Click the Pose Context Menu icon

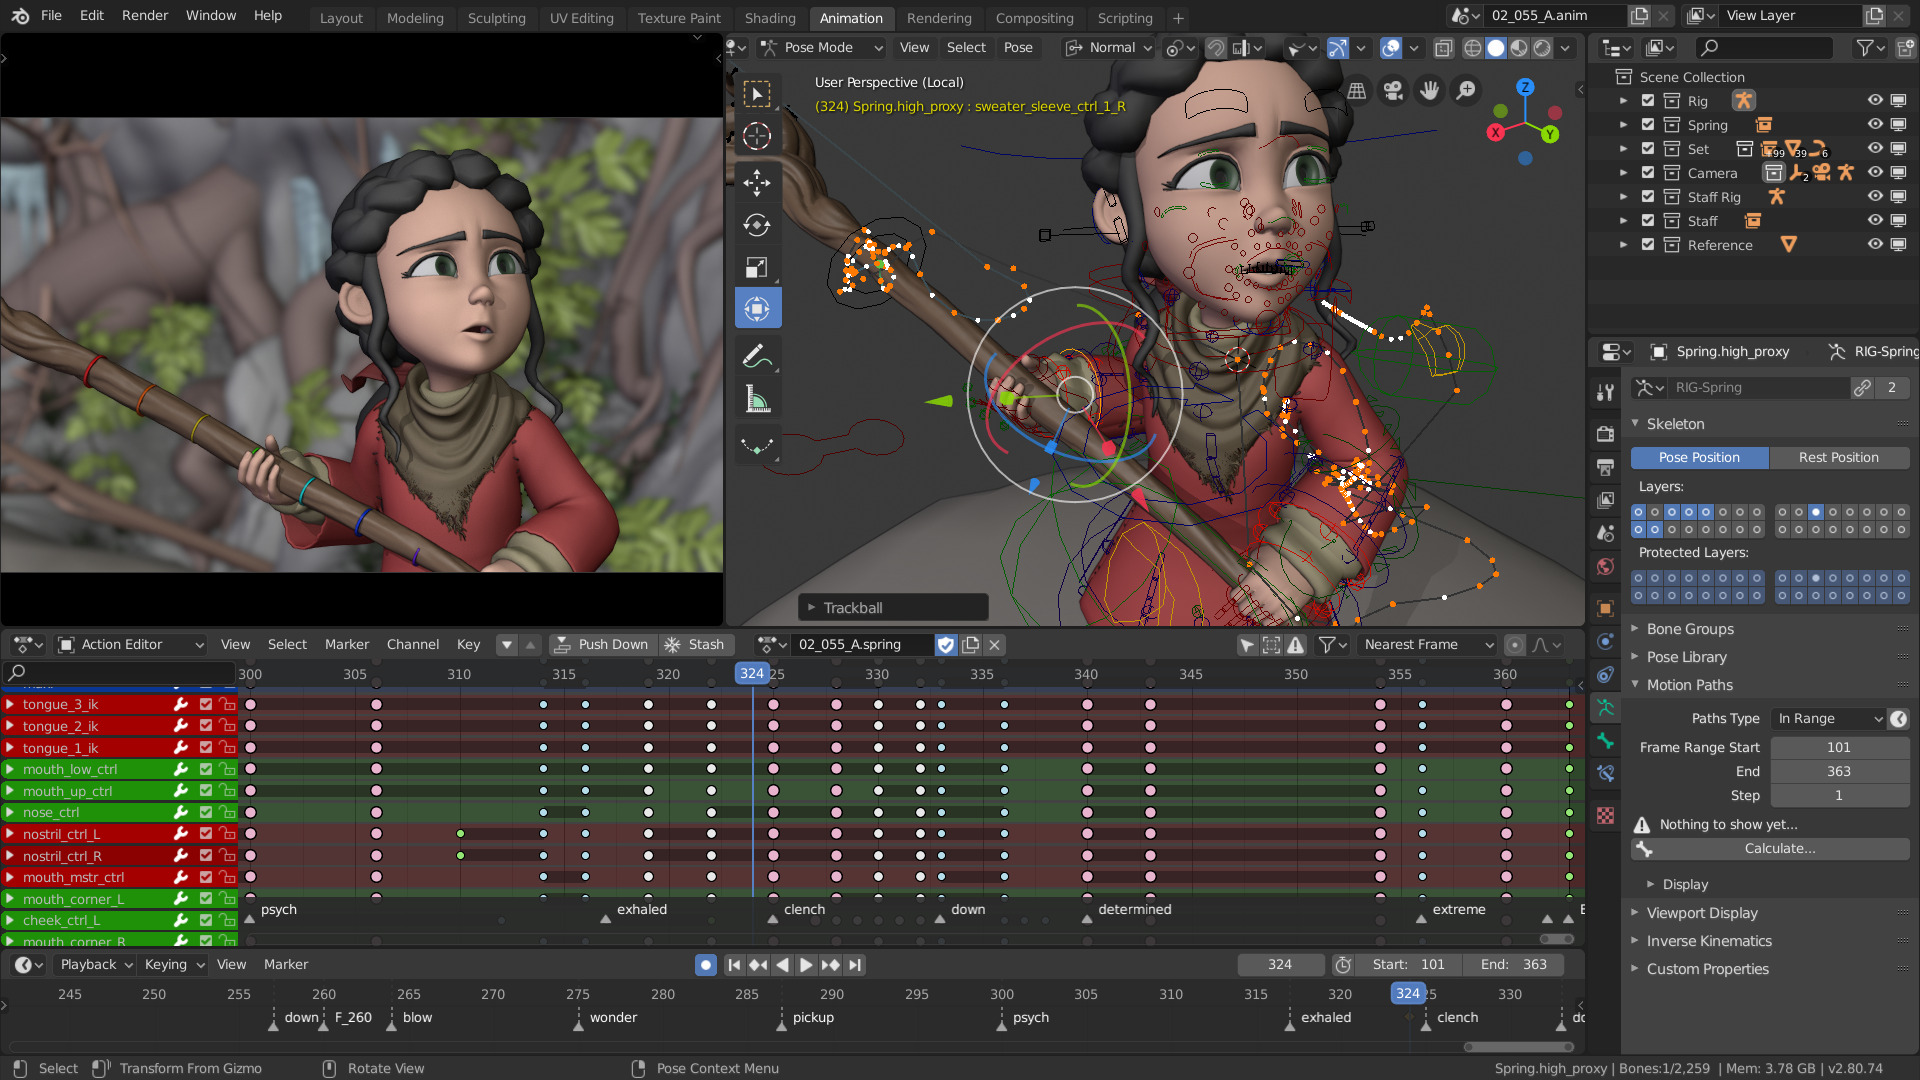tap(636, 1068)
